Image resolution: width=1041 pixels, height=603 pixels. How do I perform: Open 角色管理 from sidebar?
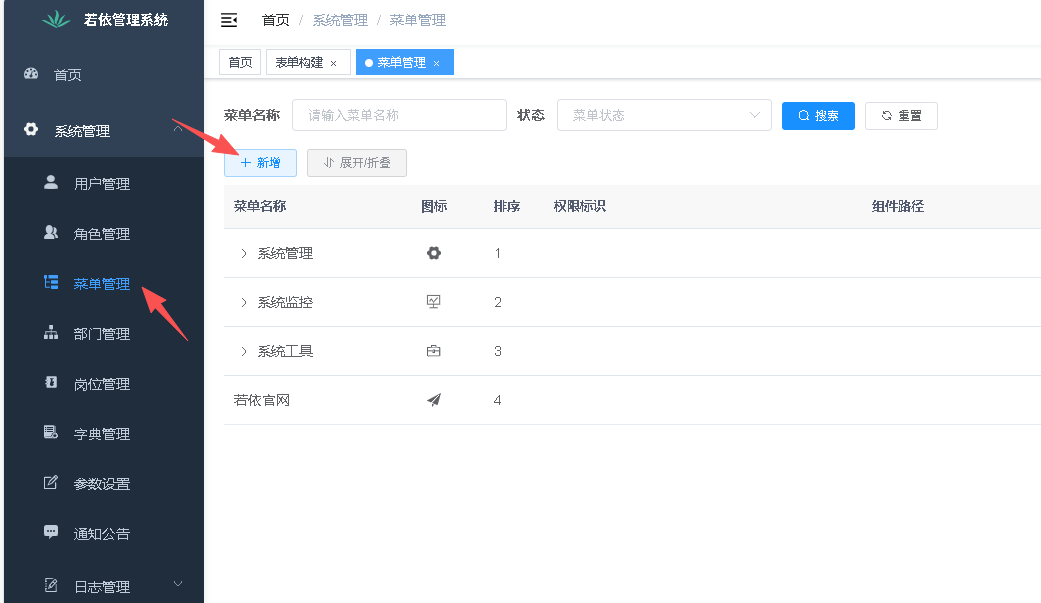101,234
